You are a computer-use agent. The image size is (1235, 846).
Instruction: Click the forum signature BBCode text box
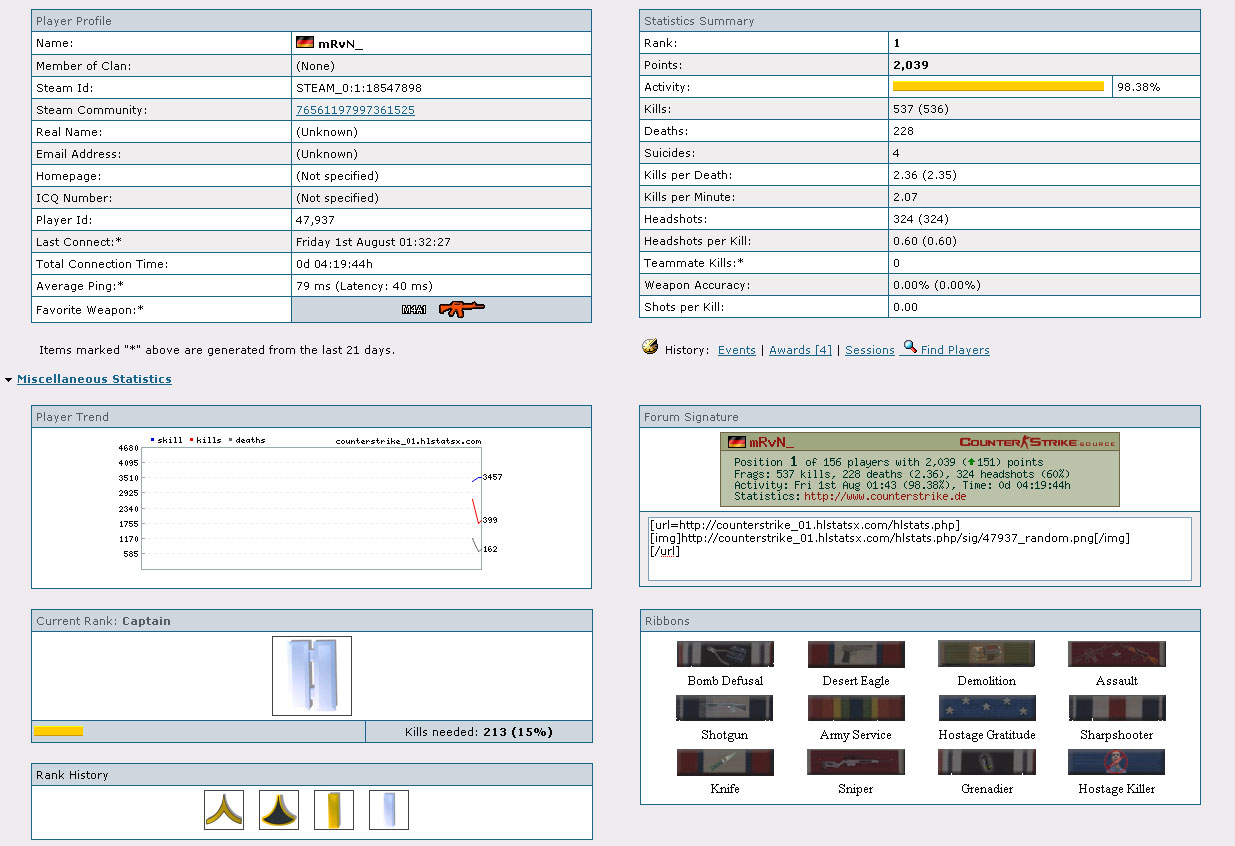919,548
